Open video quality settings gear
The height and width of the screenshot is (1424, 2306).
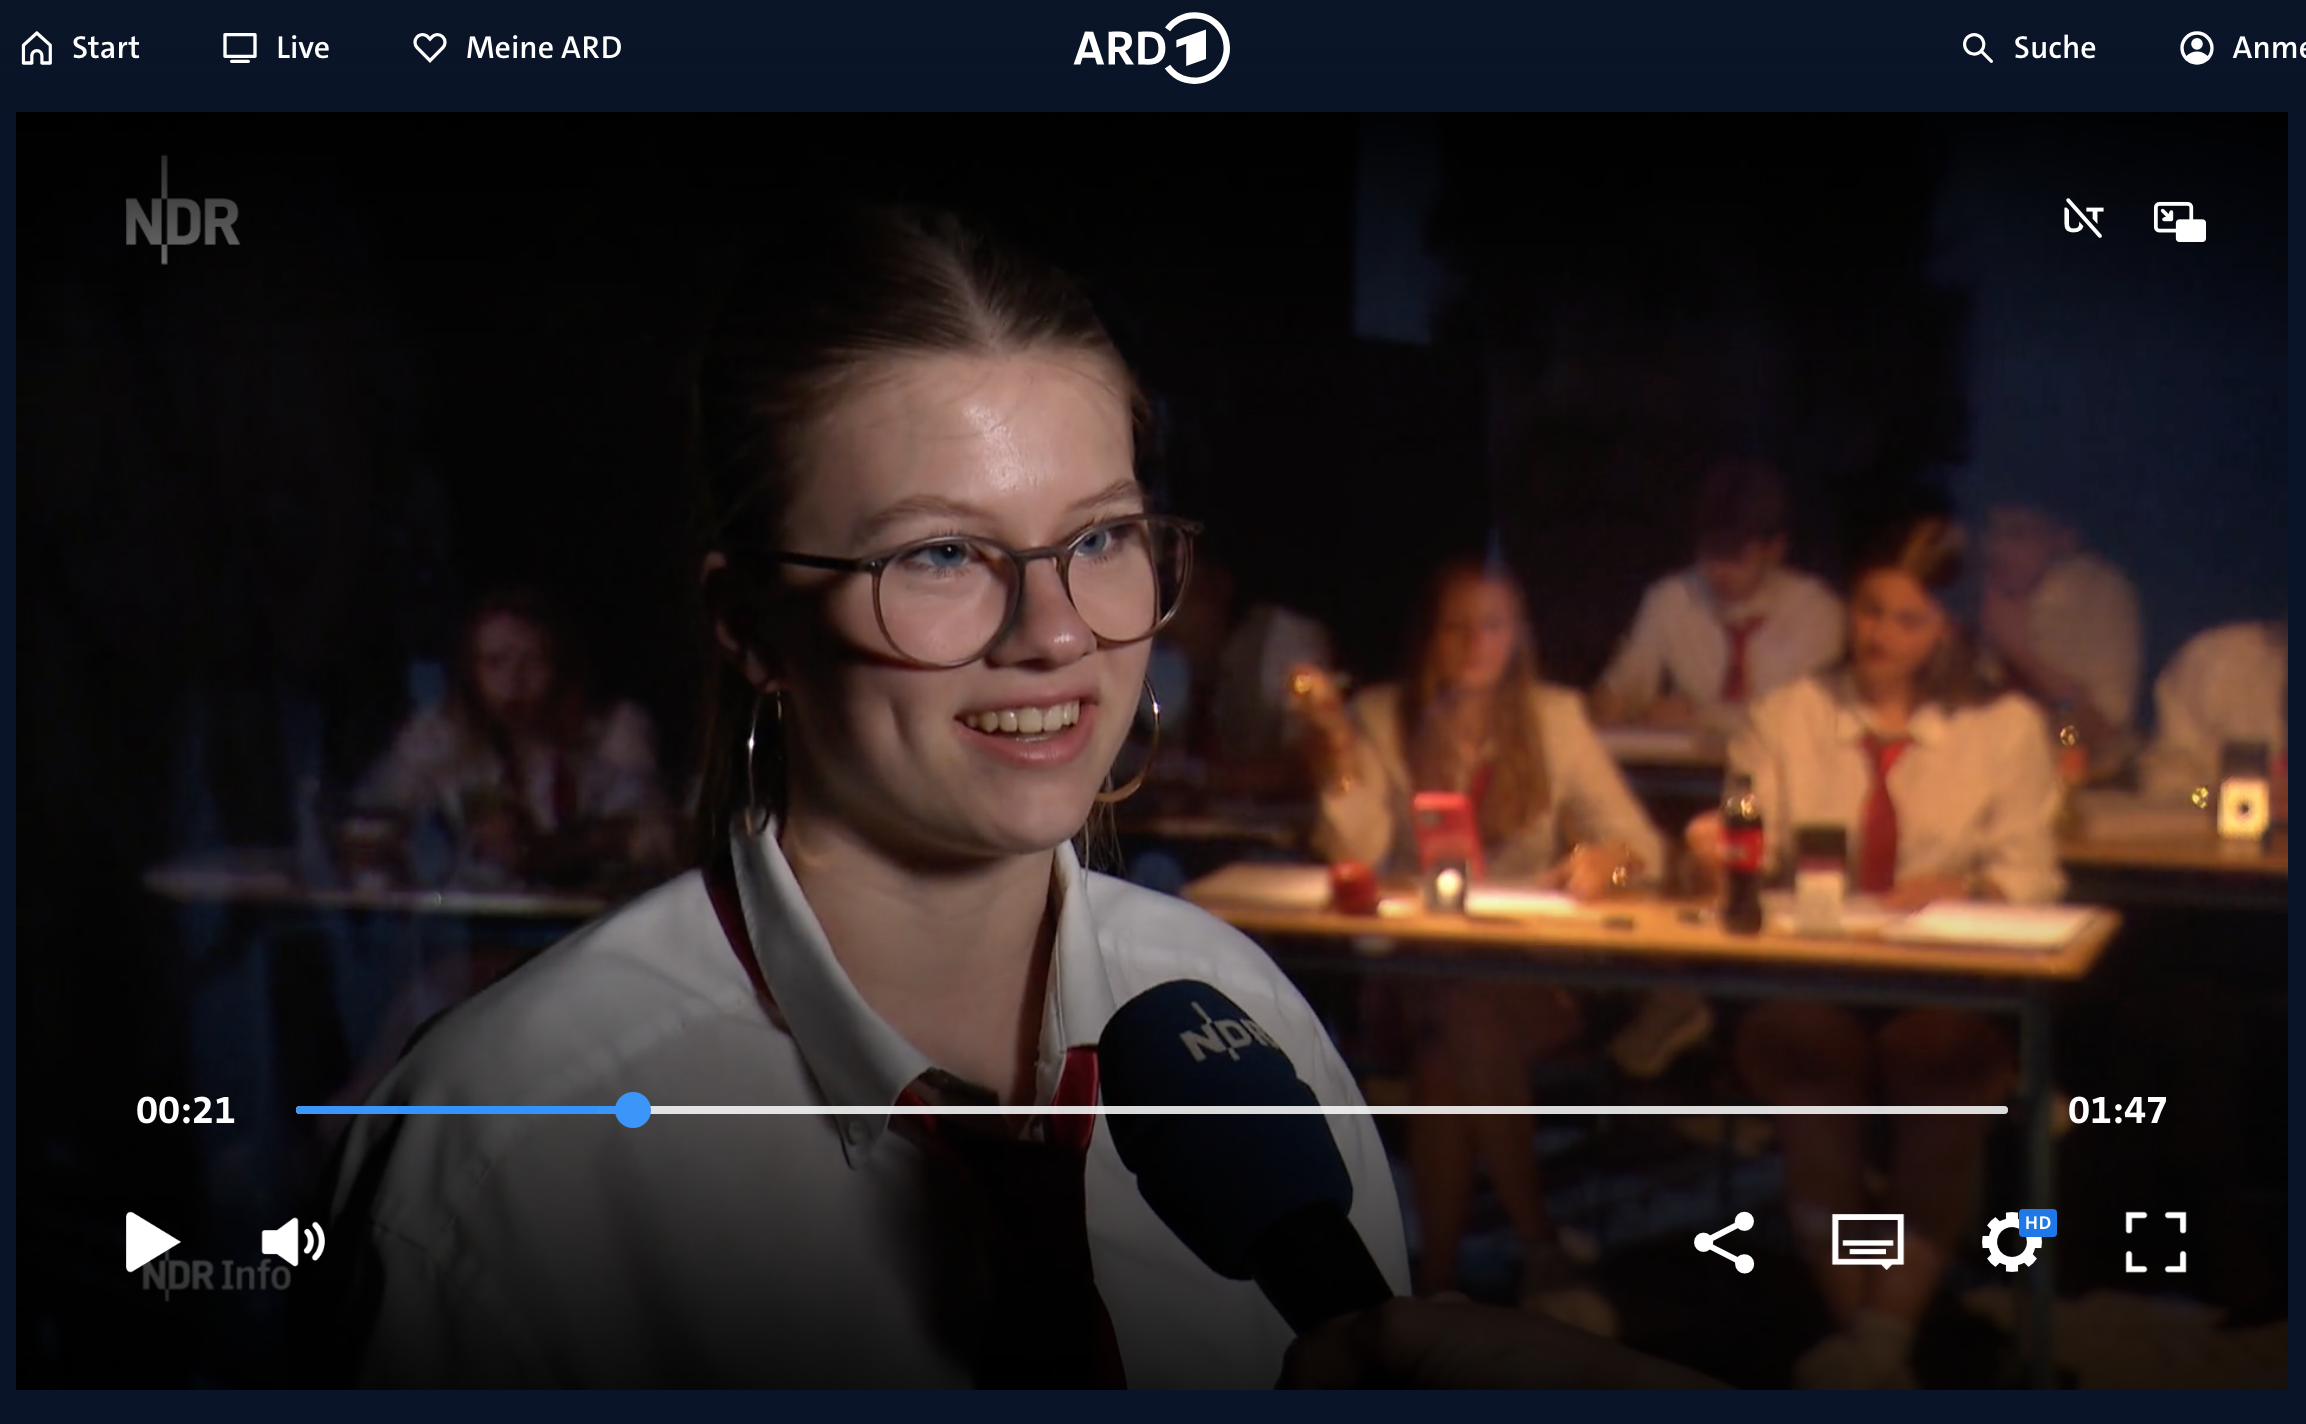click(x=2011, y=1244)
